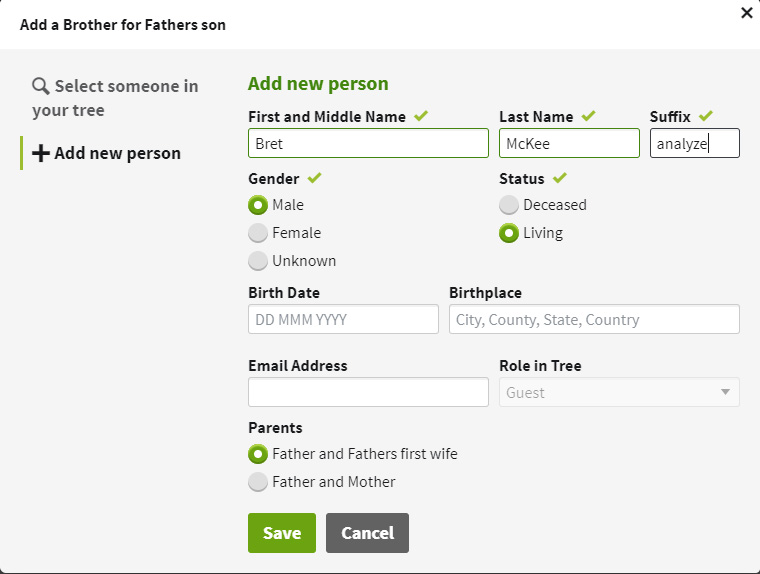Image resolution: width=760 pixels, height=574 pixels.
Task: Choose Father and Mother as parents
Action: (258, 482)
